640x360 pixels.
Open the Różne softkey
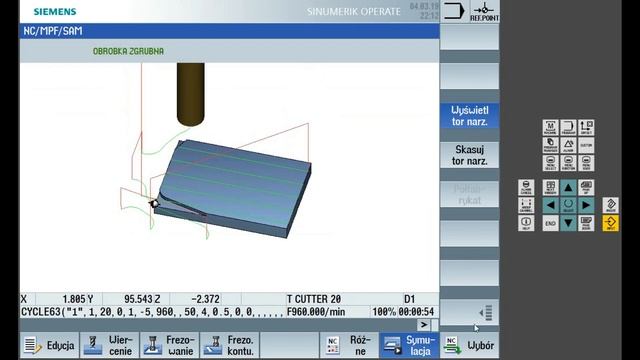click(349, 345)
